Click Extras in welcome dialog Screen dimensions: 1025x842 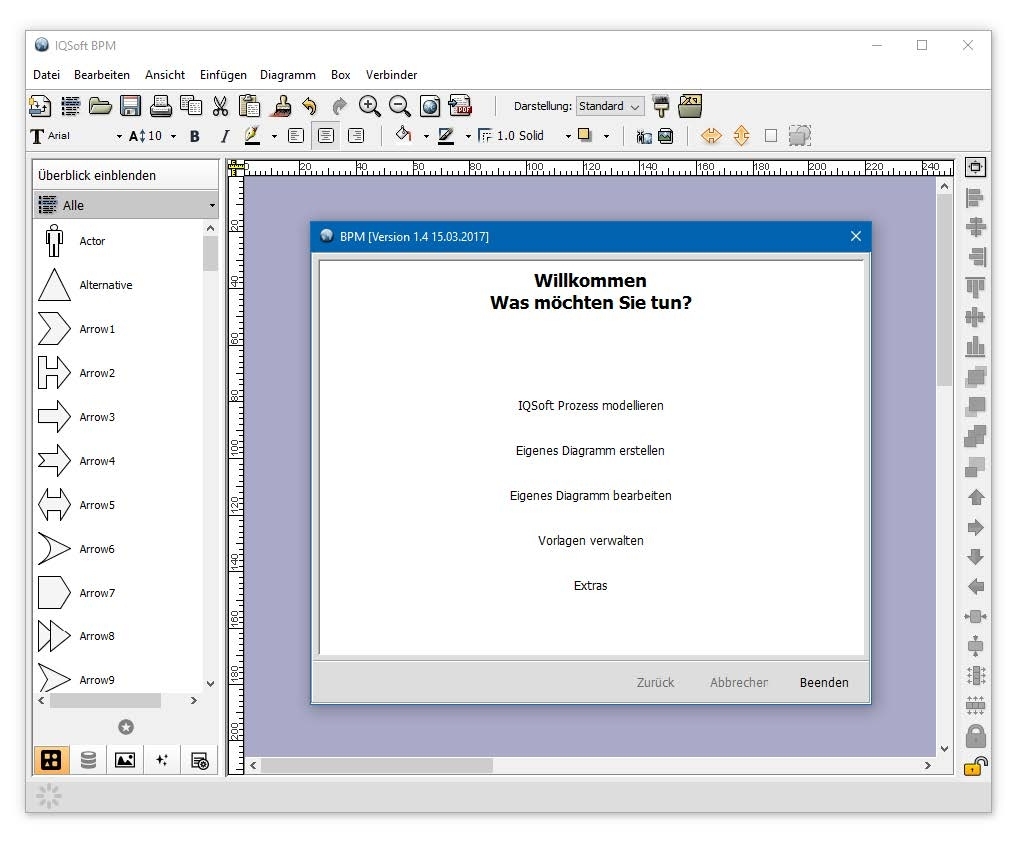(590, 586)
